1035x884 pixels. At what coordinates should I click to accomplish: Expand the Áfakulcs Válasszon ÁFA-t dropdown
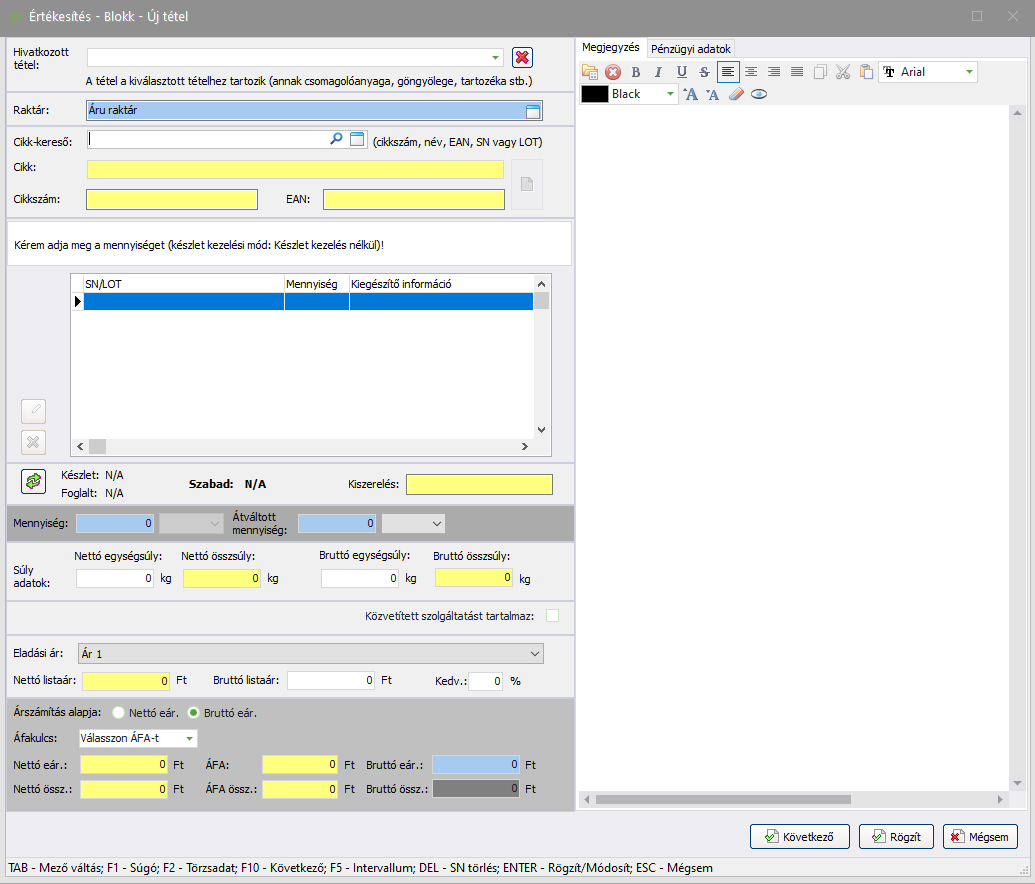[x=188, y=739]
